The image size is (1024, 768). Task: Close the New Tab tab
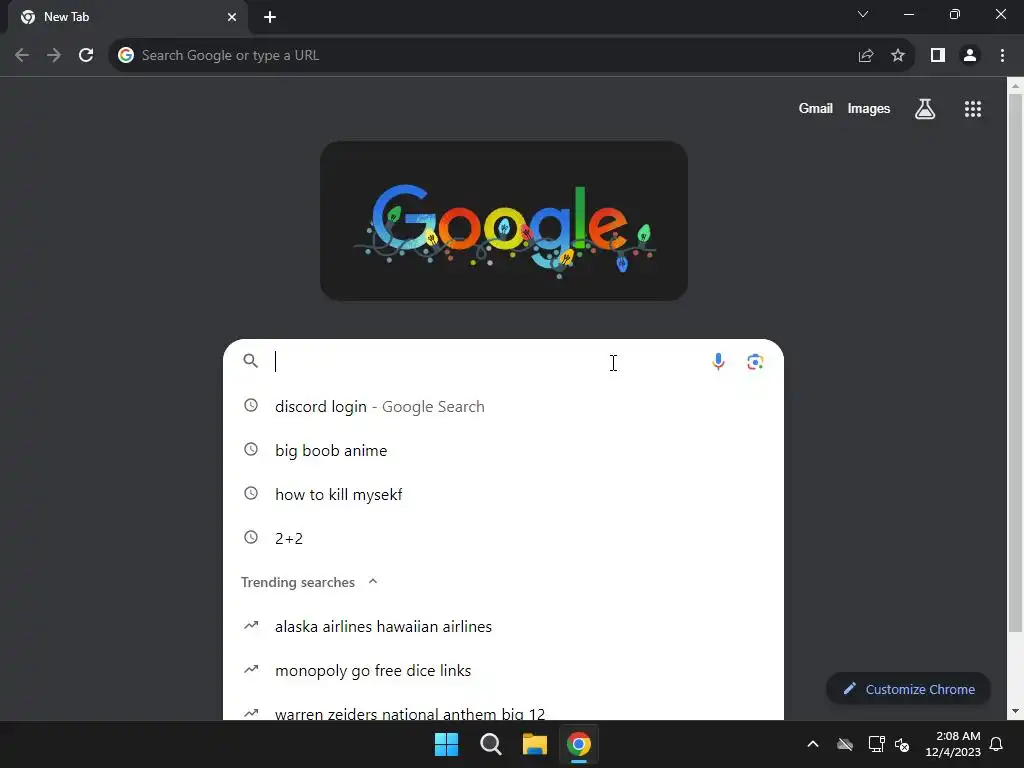tap(232, 17)
